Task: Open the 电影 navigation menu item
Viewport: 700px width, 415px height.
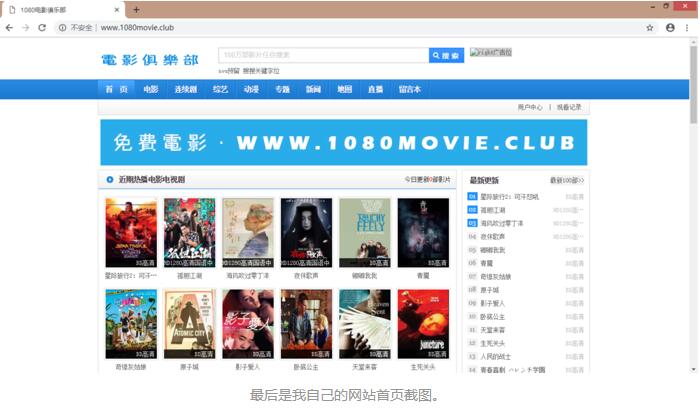Action: 150,89
